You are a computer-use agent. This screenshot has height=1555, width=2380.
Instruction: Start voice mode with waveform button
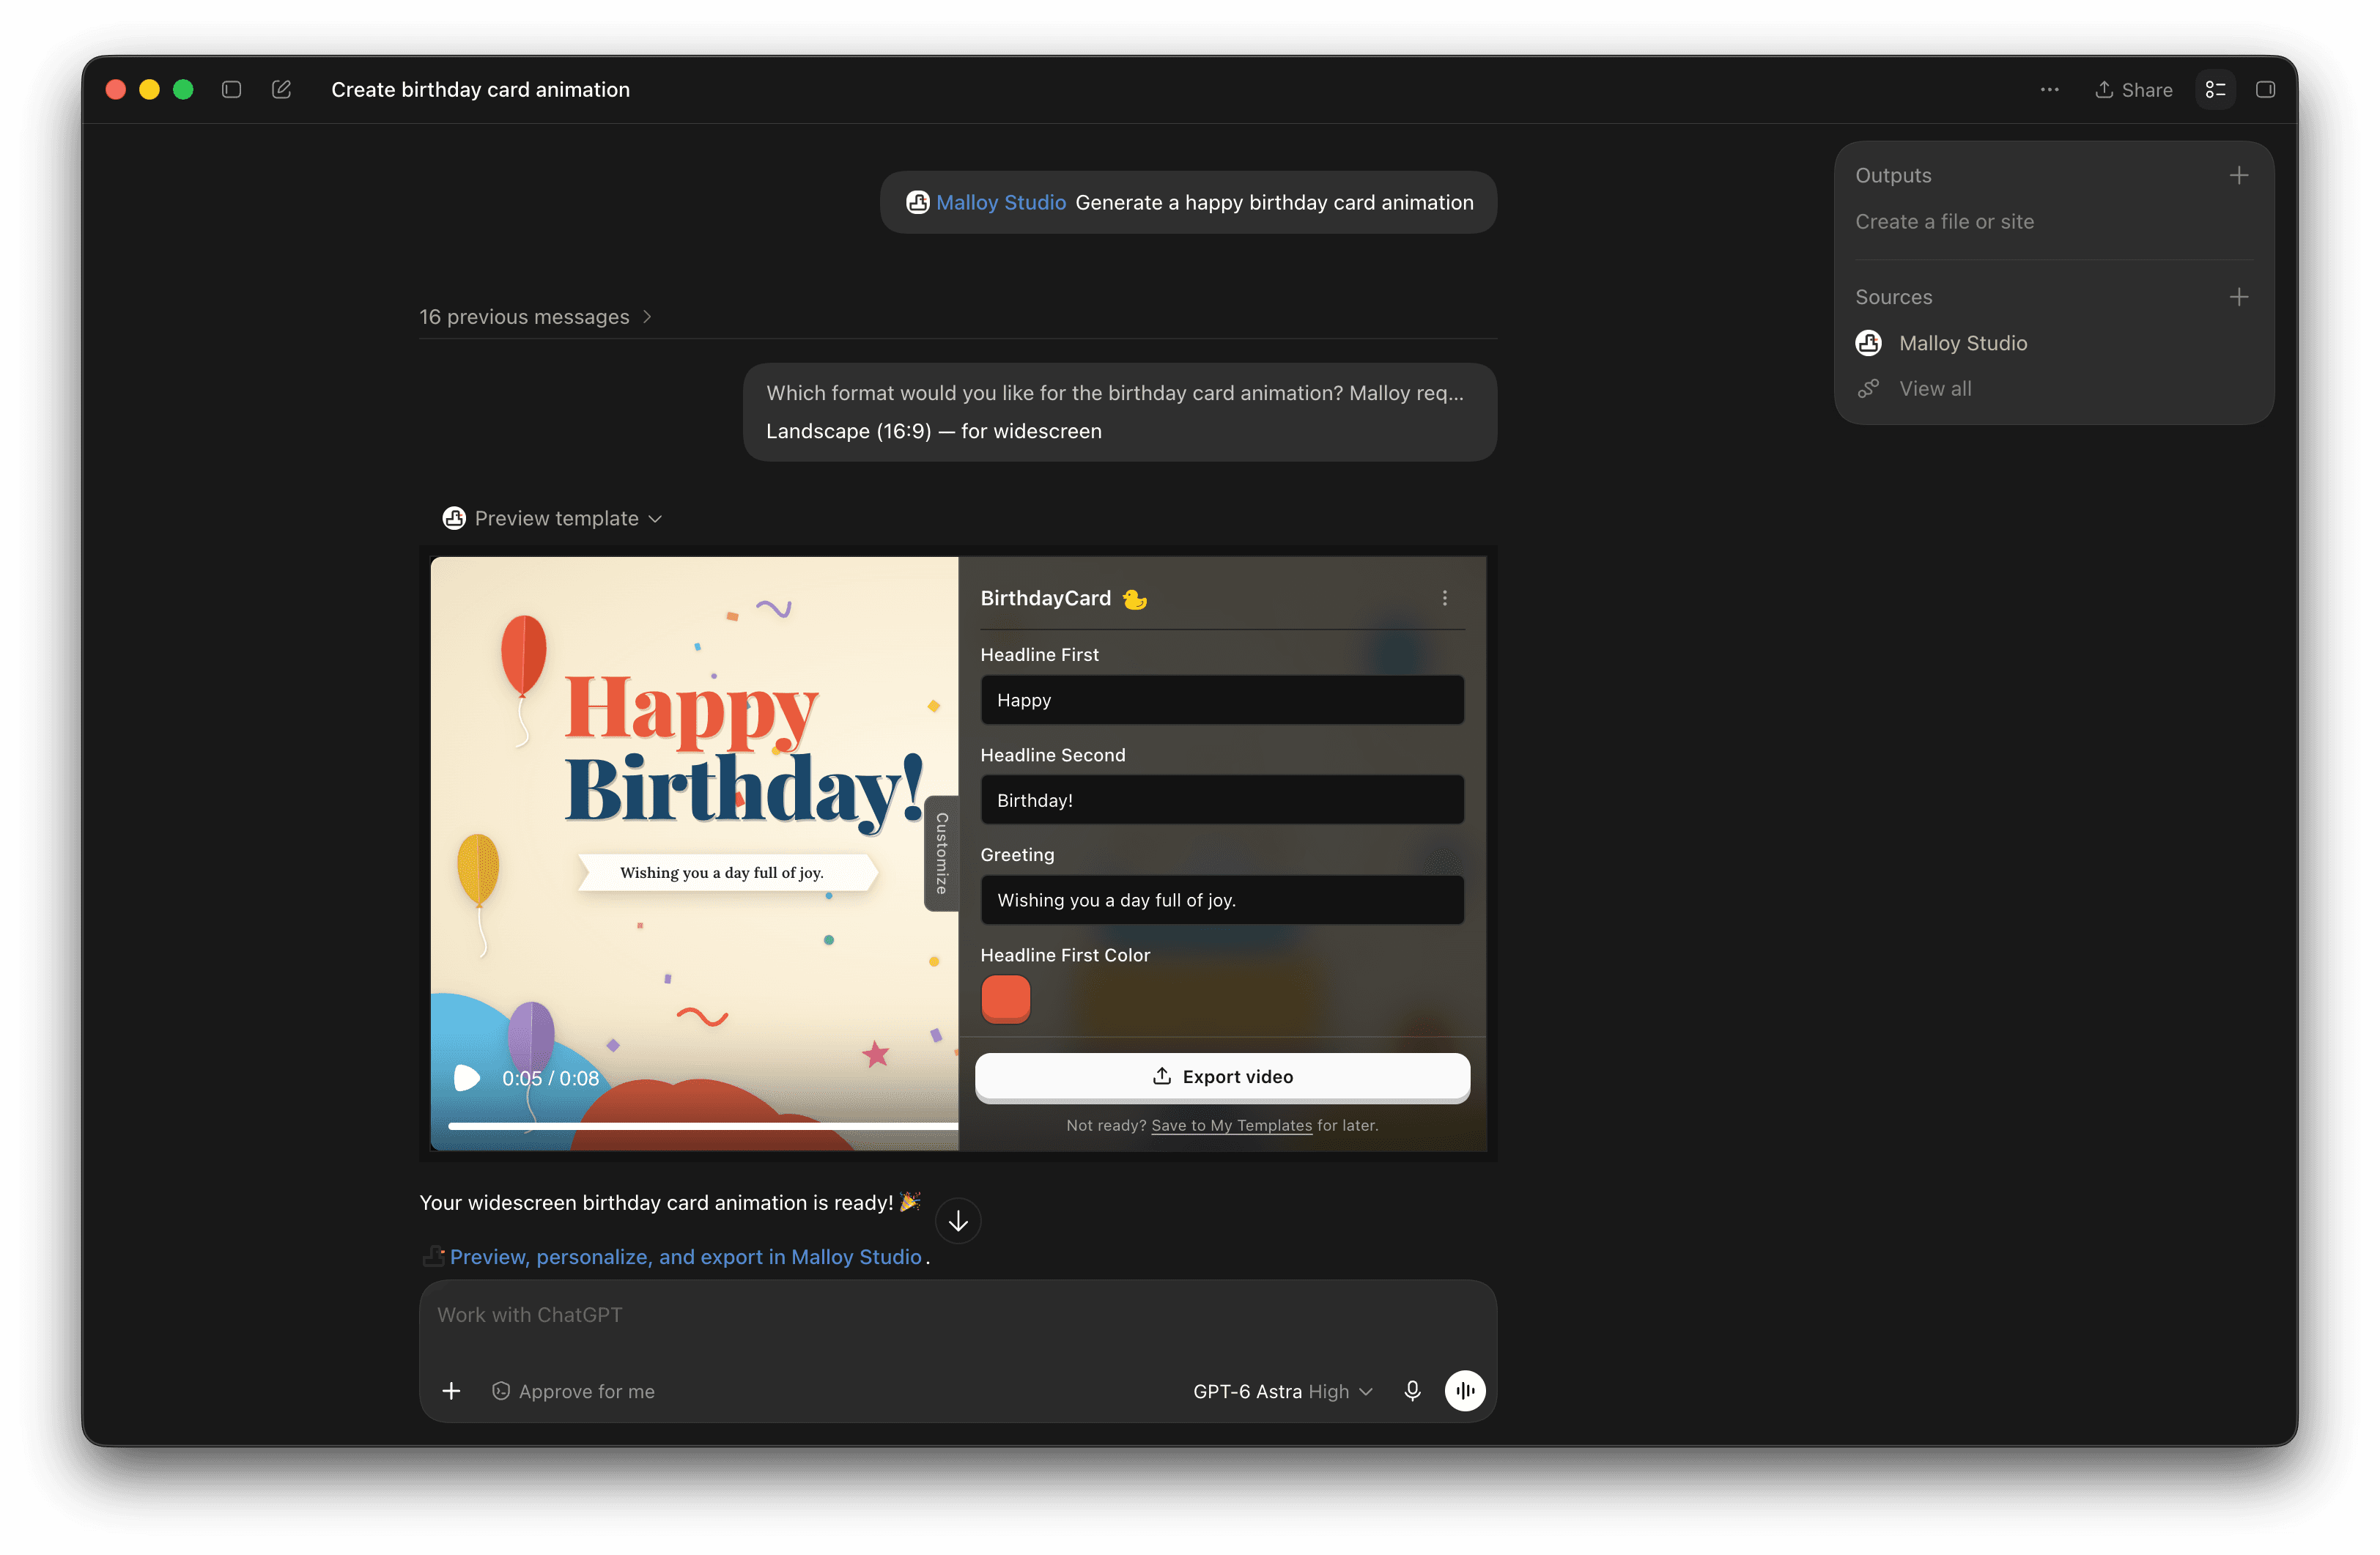point(1464,1391)
